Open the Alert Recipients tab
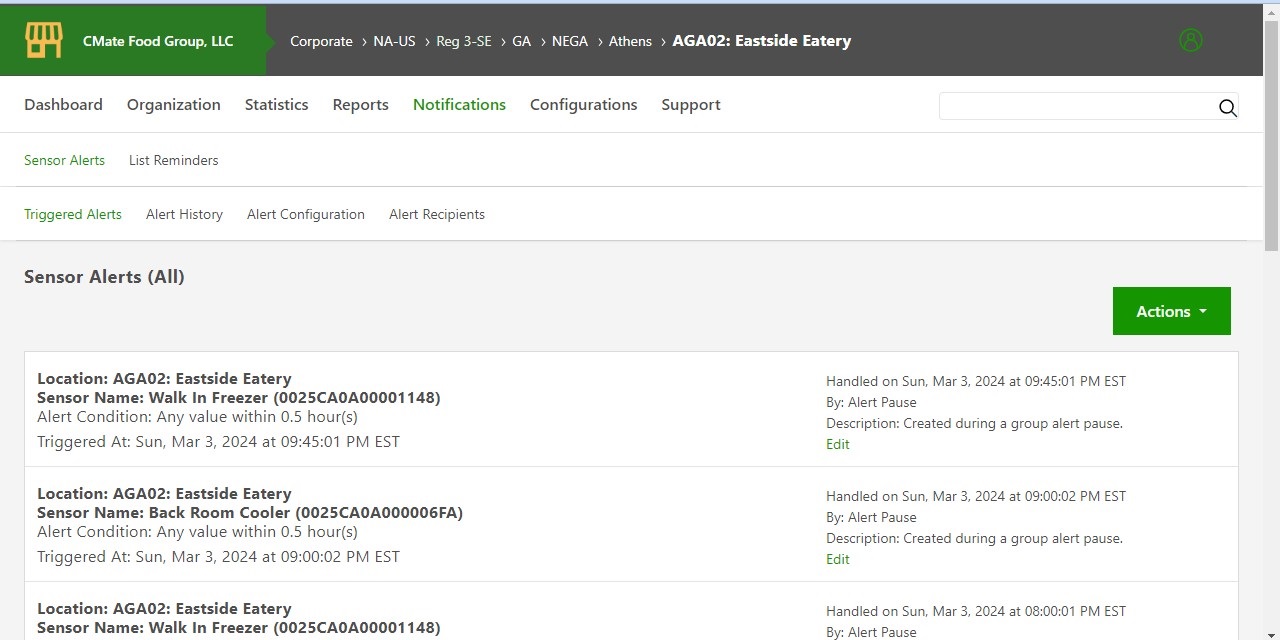Image resolution: width=1280 pixels, height=640 pixels. tap(436, 214)
